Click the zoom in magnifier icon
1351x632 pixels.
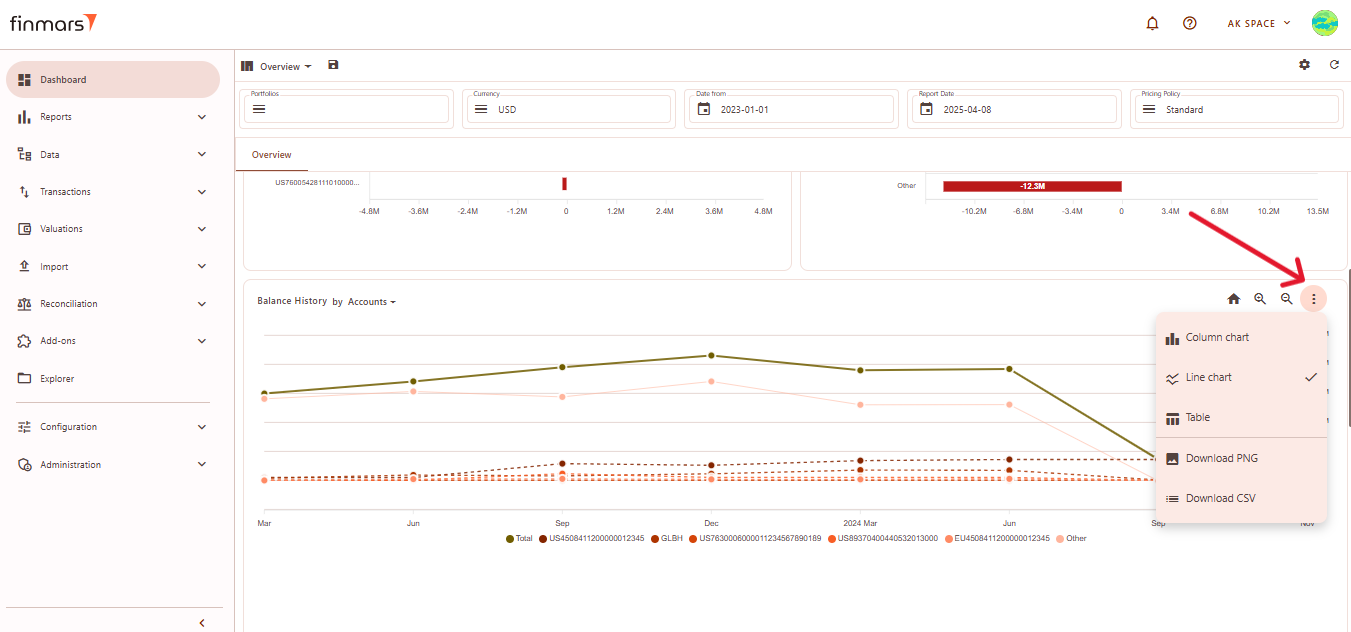click(1260, 299)
